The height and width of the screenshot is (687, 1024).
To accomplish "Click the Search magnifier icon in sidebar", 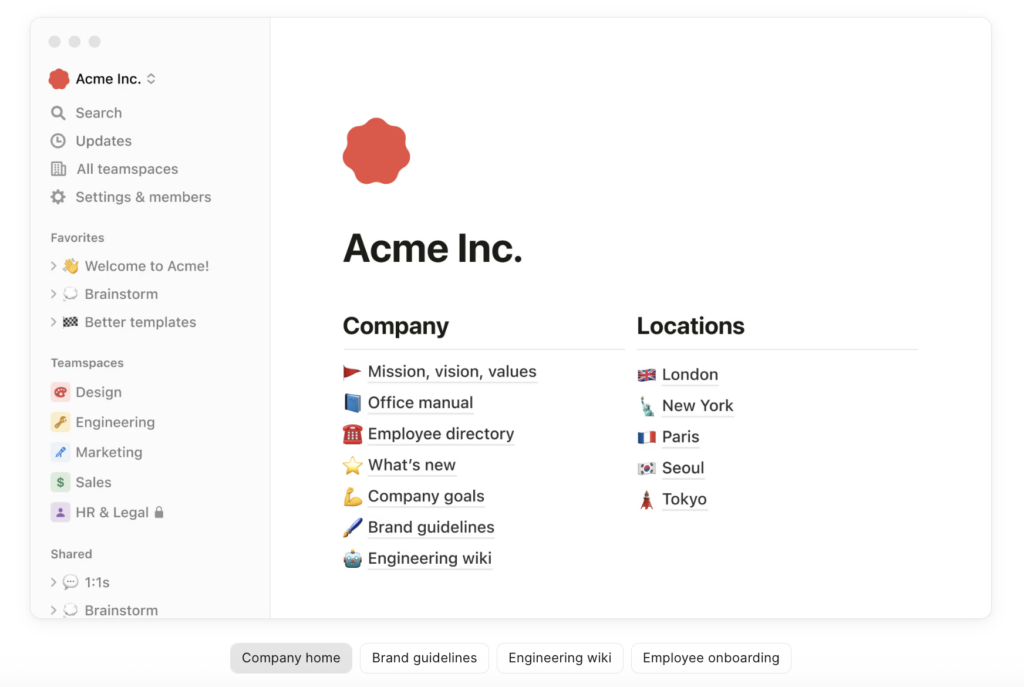I will [x=58, y=113].
